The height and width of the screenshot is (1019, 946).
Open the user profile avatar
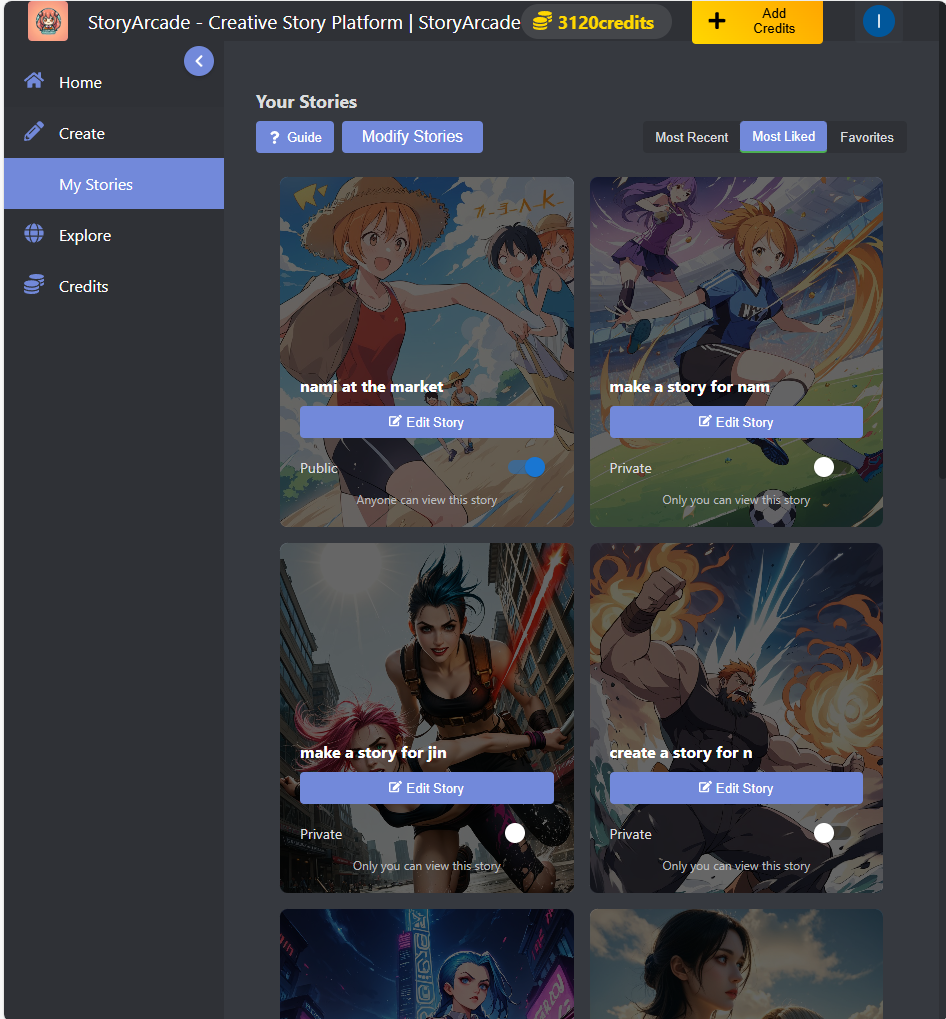(878, 21)
